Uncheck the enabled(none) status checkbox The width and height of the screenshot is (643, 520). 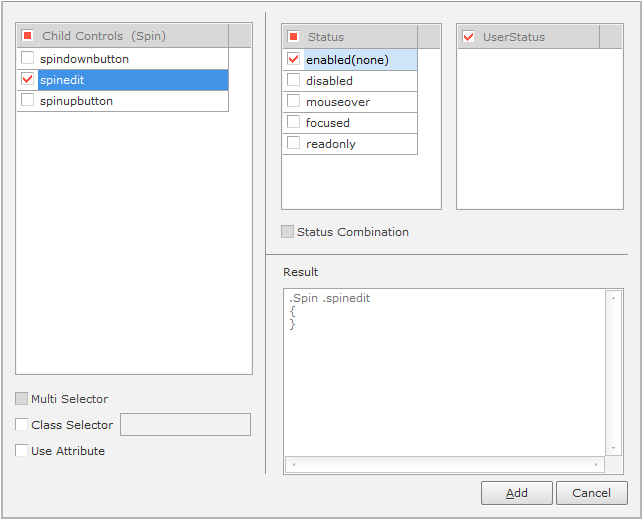click(x=294, y=59)
